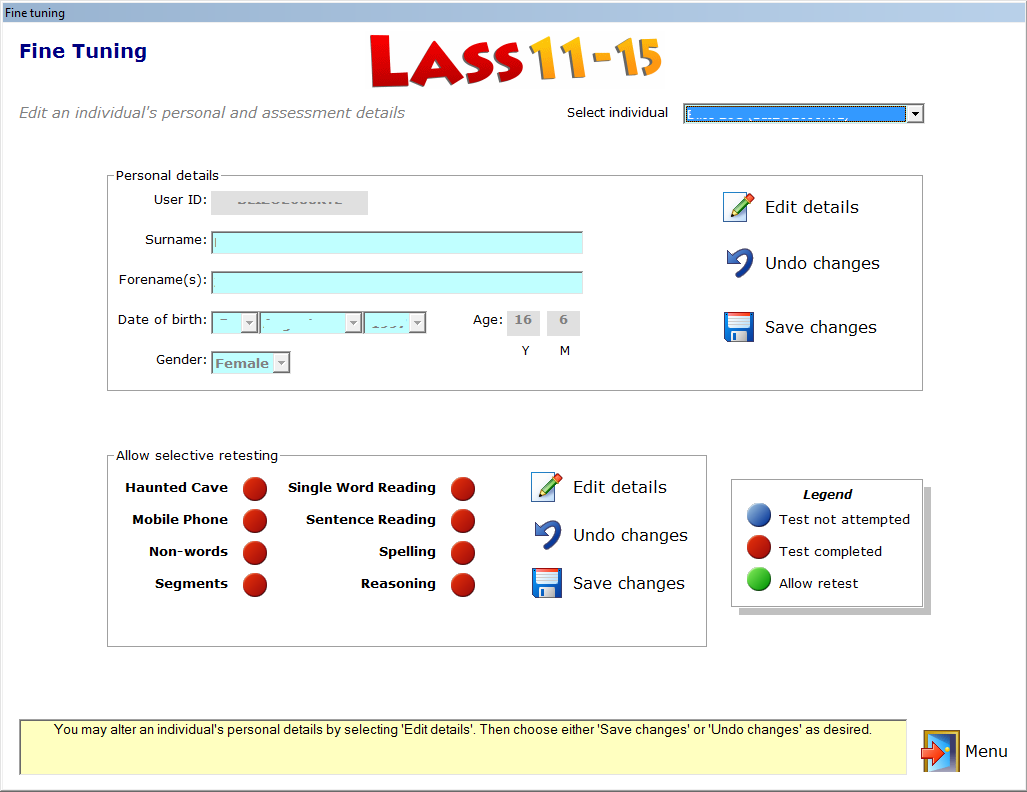This screenshot has height=792, width=1027.
Task: Click the Forename(s) input field
Action: pos(397,282)
